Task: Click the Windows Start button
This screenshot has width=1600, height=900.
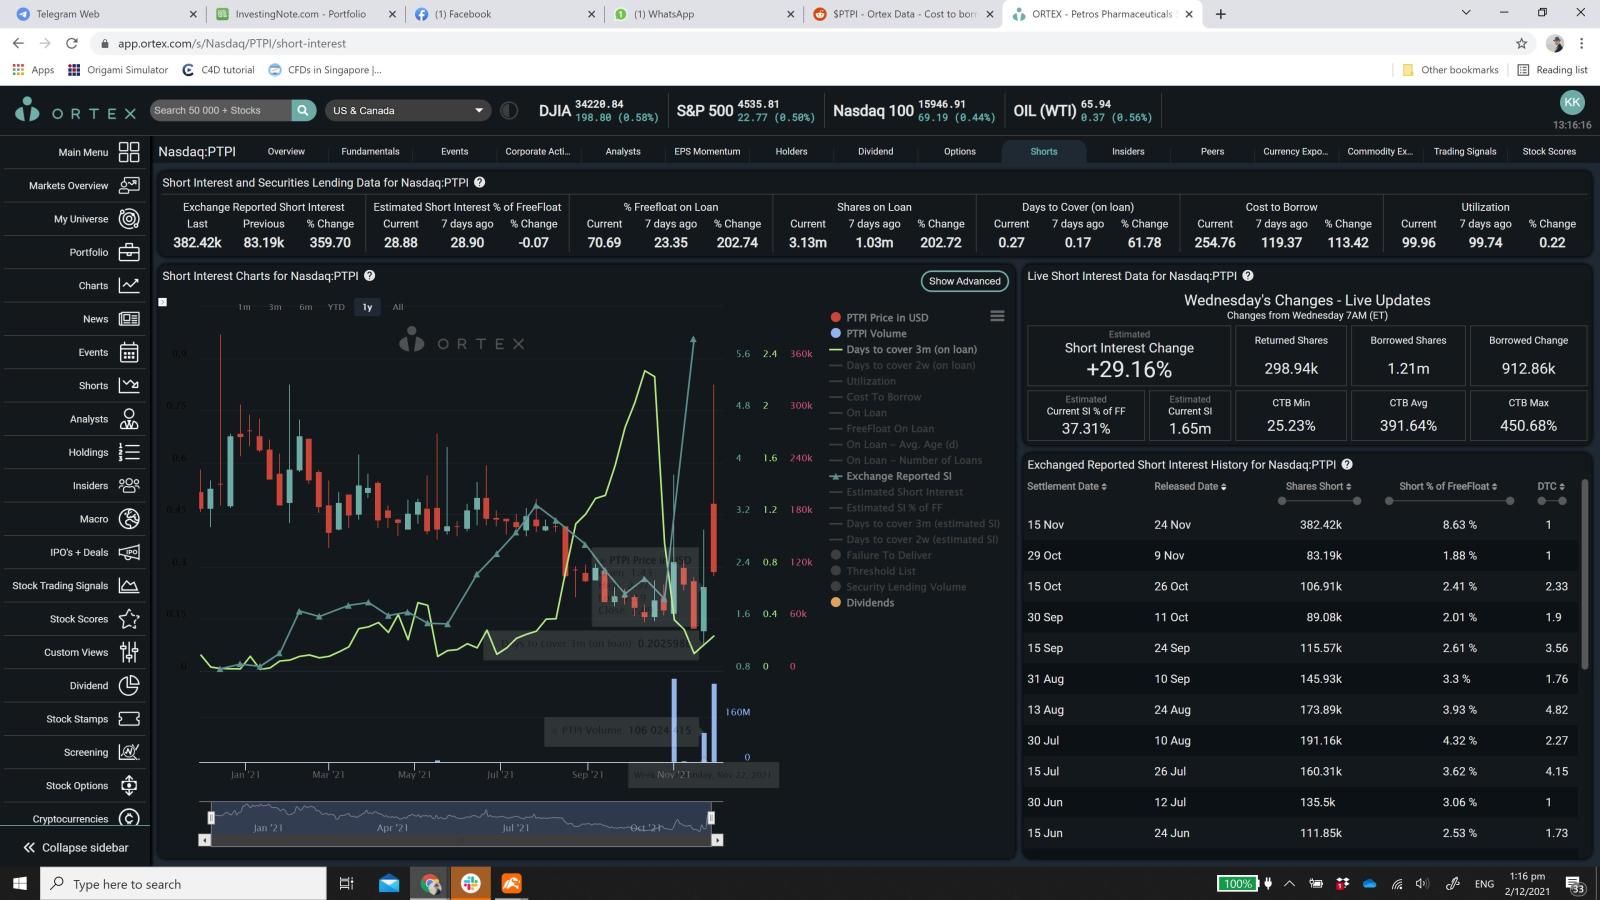Action: (x=19, y=883)
